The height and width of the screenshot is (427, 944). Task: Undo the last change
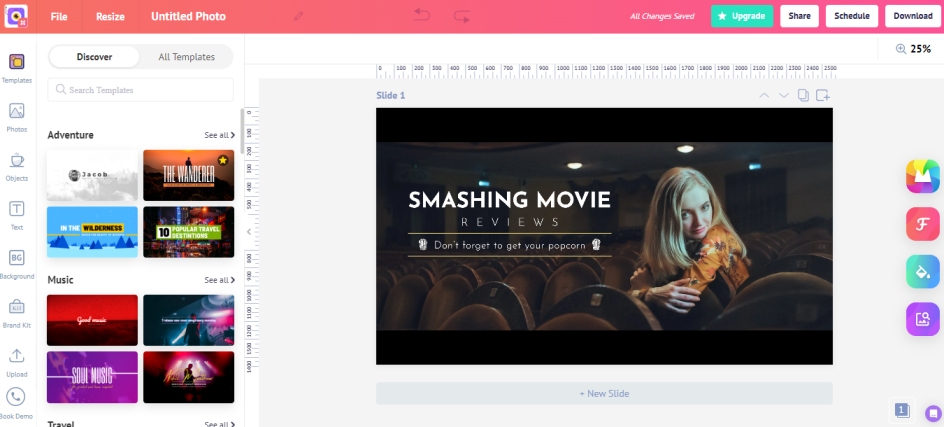coord(422,15)
